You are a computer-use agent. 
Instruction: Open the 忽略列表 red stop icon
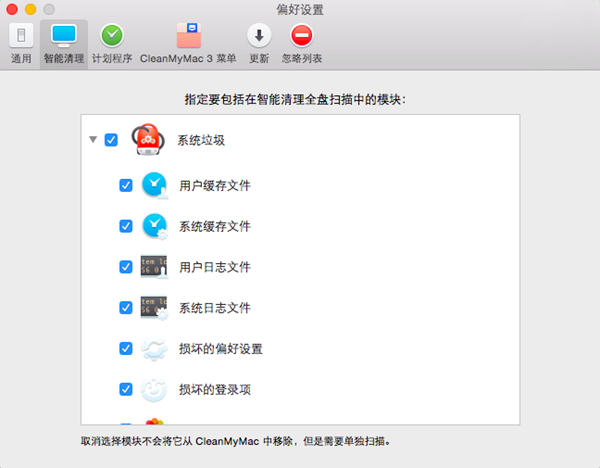click(x=302, y=35)
